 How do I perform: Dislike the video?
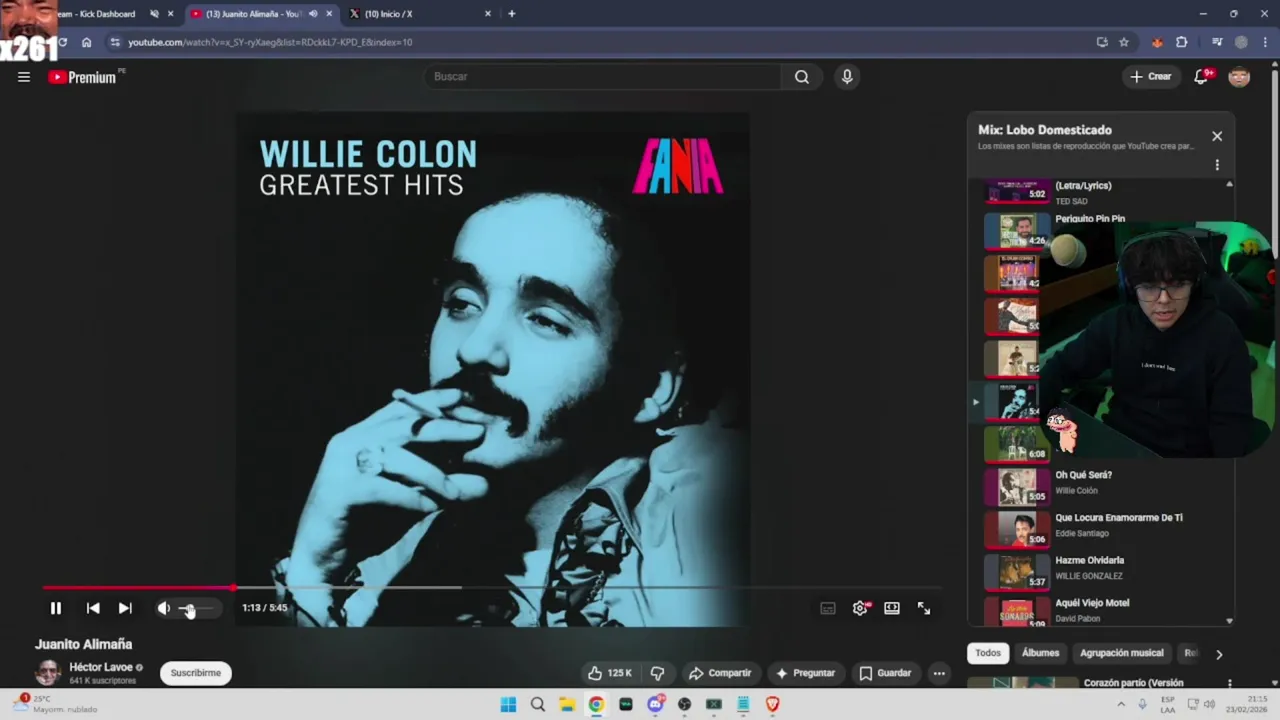[657, 673]
